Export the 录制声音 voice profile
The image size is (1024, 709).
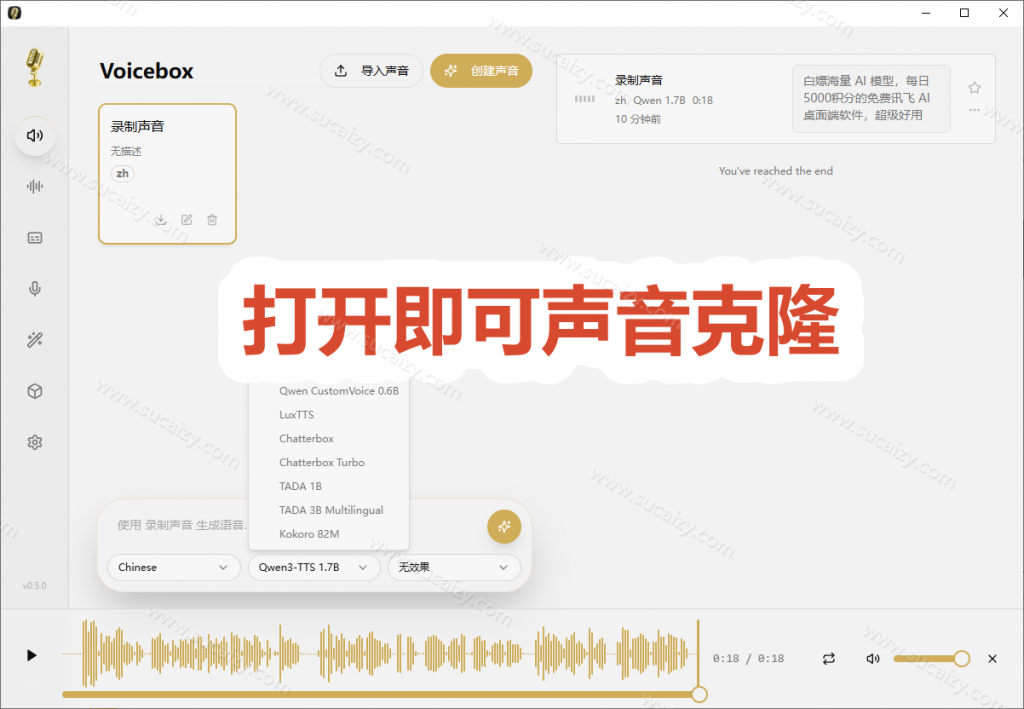[161, 219]
